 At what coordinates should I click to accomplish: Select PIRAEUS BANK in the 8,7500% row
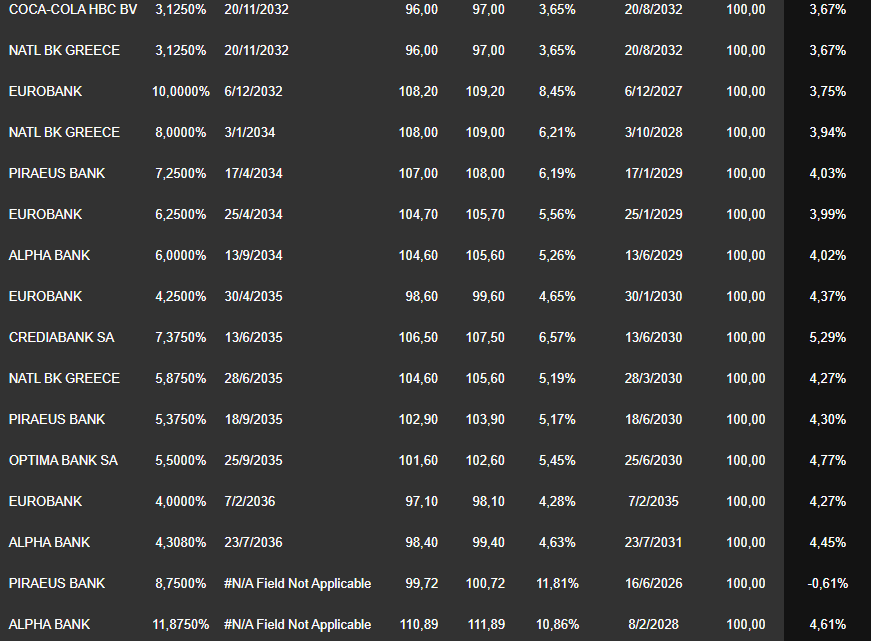coord(57,583)
